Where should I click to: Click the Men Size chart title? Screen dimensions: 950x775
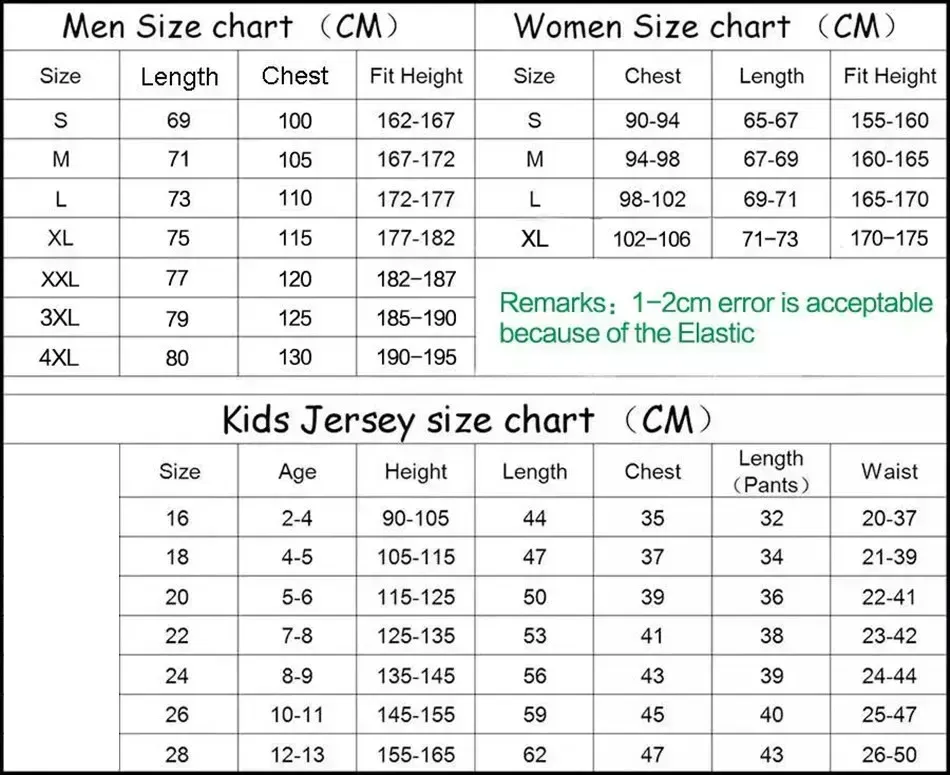coord(231,27)
